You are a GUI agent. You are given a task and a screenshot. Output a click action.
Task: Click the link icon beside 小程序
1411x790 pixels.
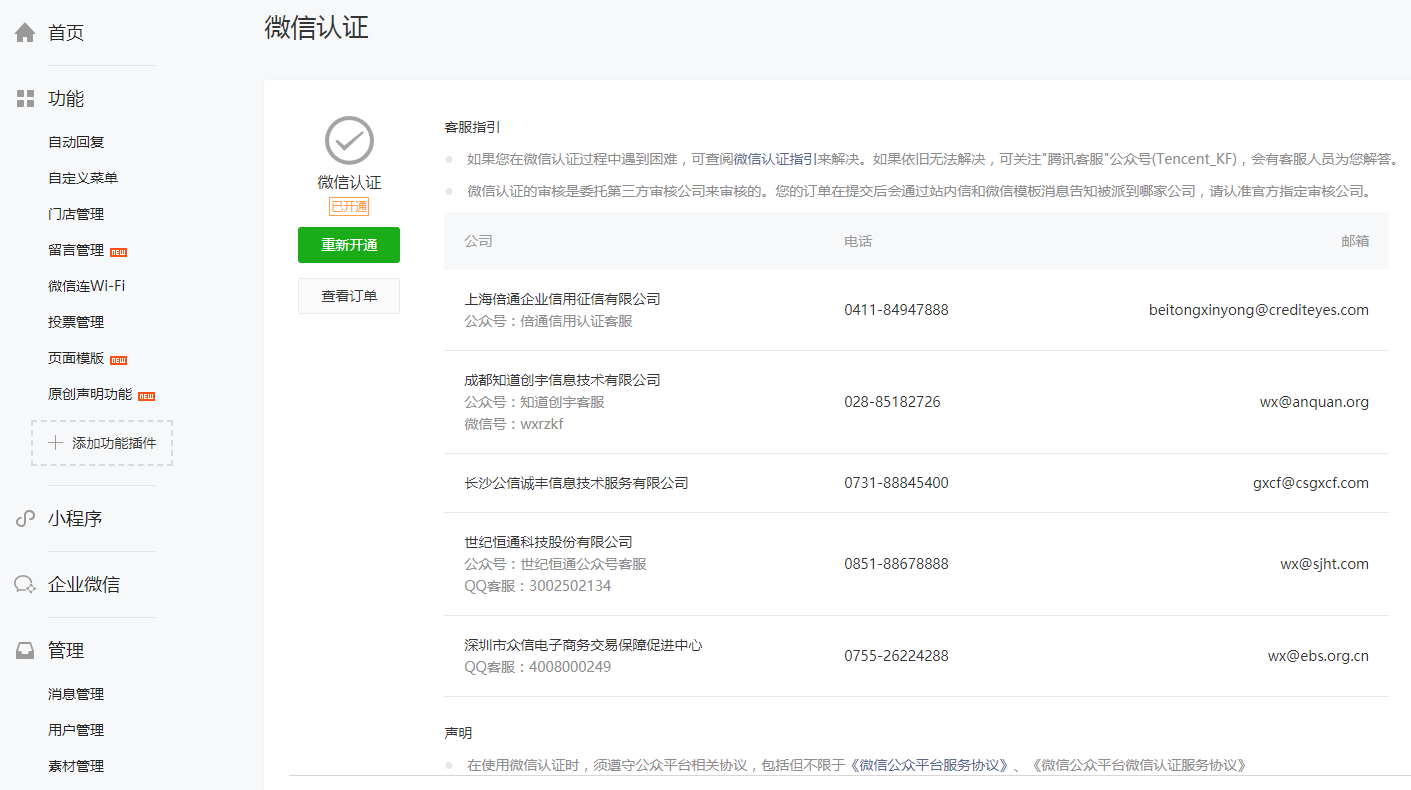25,519
